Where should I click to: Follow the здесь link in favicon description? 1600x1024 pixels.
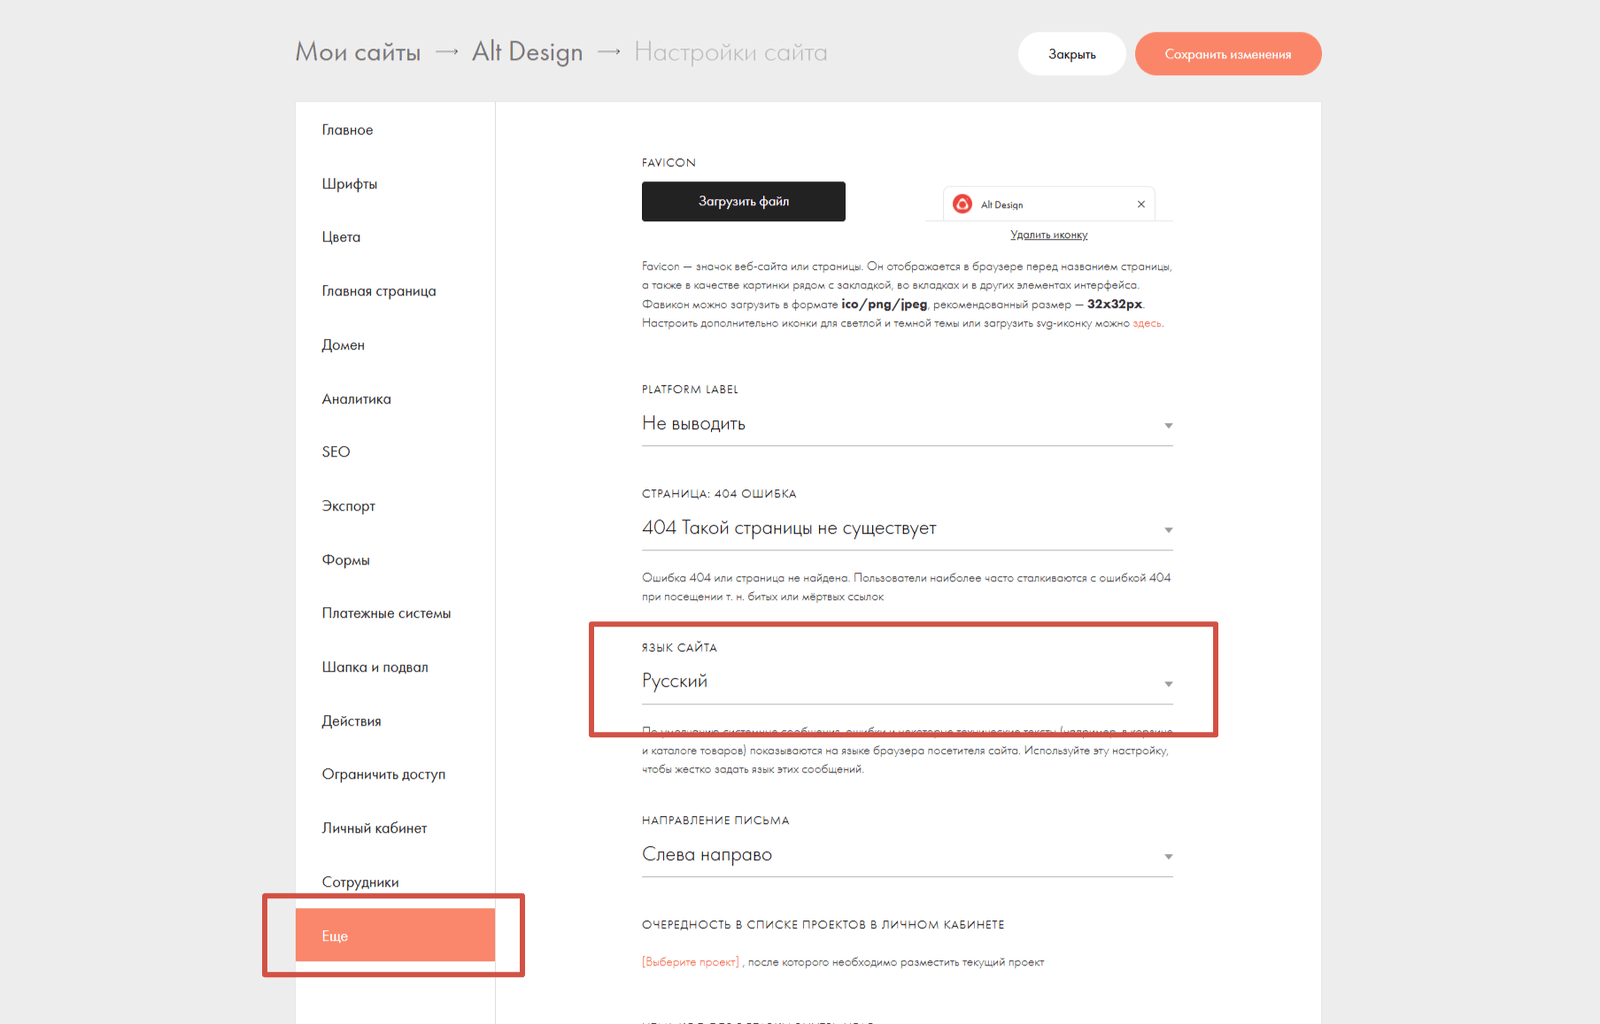pos(1147,323)
